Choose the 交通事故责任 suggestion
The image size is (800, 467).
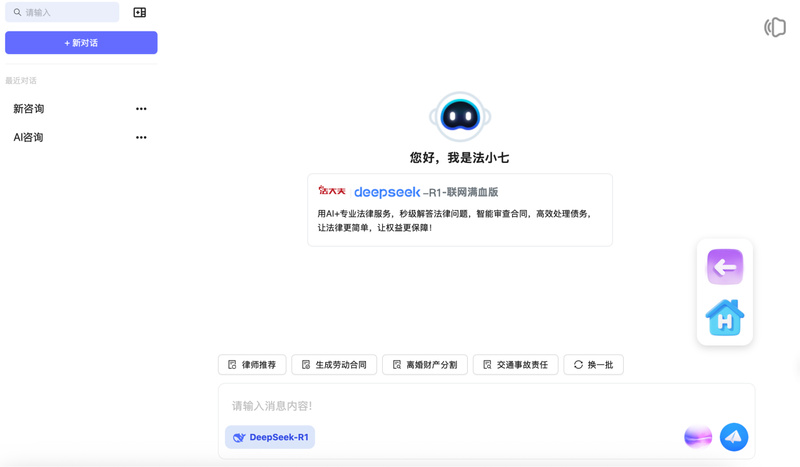click(516, 364)
